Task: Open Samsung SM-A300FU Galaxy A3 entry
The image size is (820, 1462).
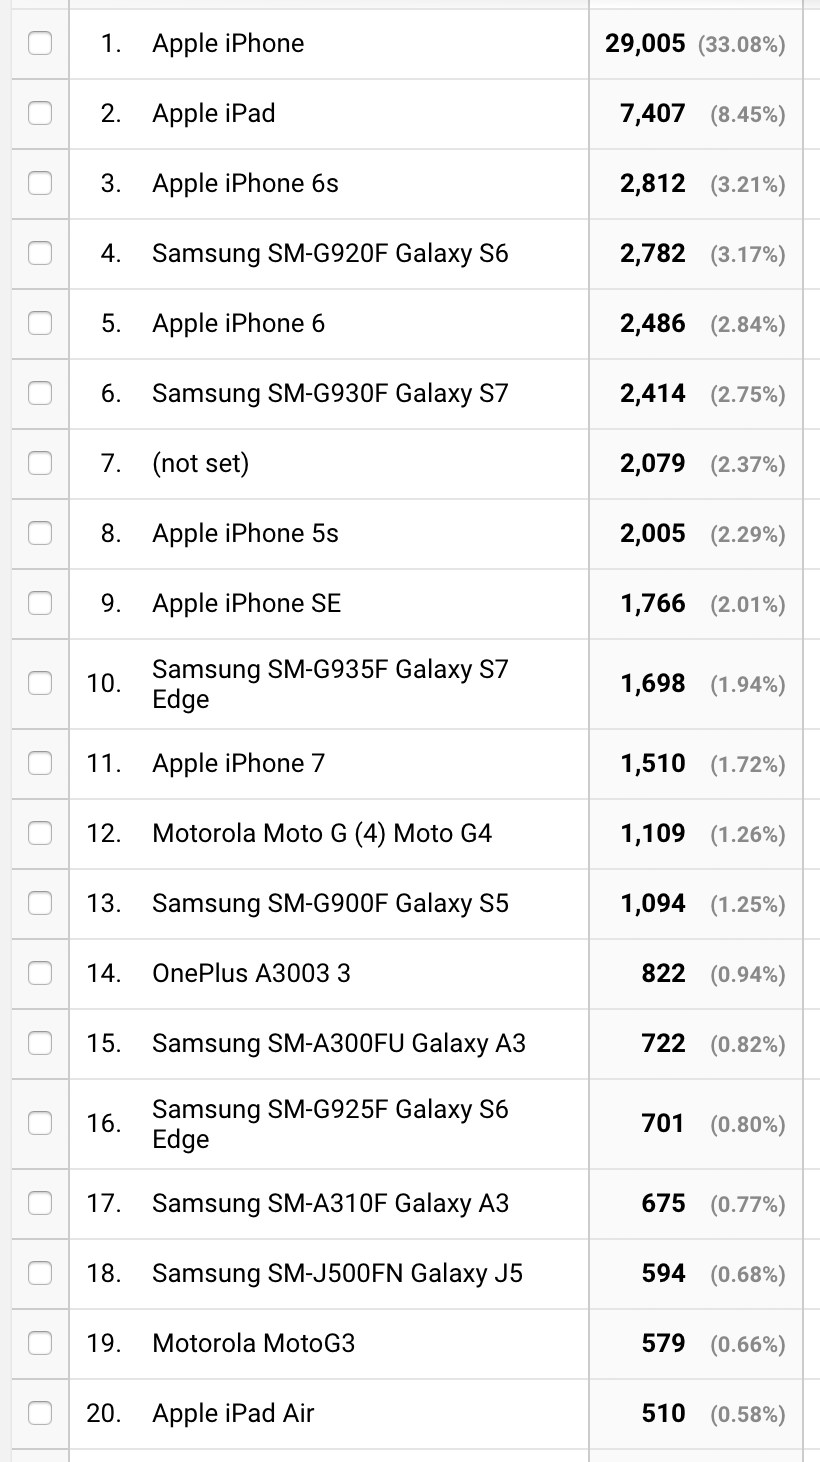Action: click(x=339, y=1044)
